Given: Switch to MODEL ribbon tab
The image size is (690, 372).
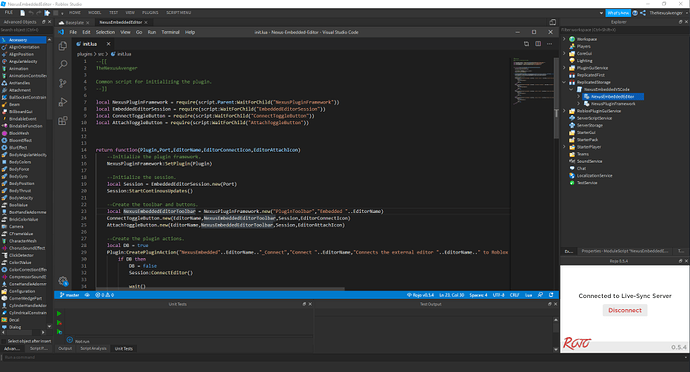Looking at the screenshot, I should (x=95, y=13).
